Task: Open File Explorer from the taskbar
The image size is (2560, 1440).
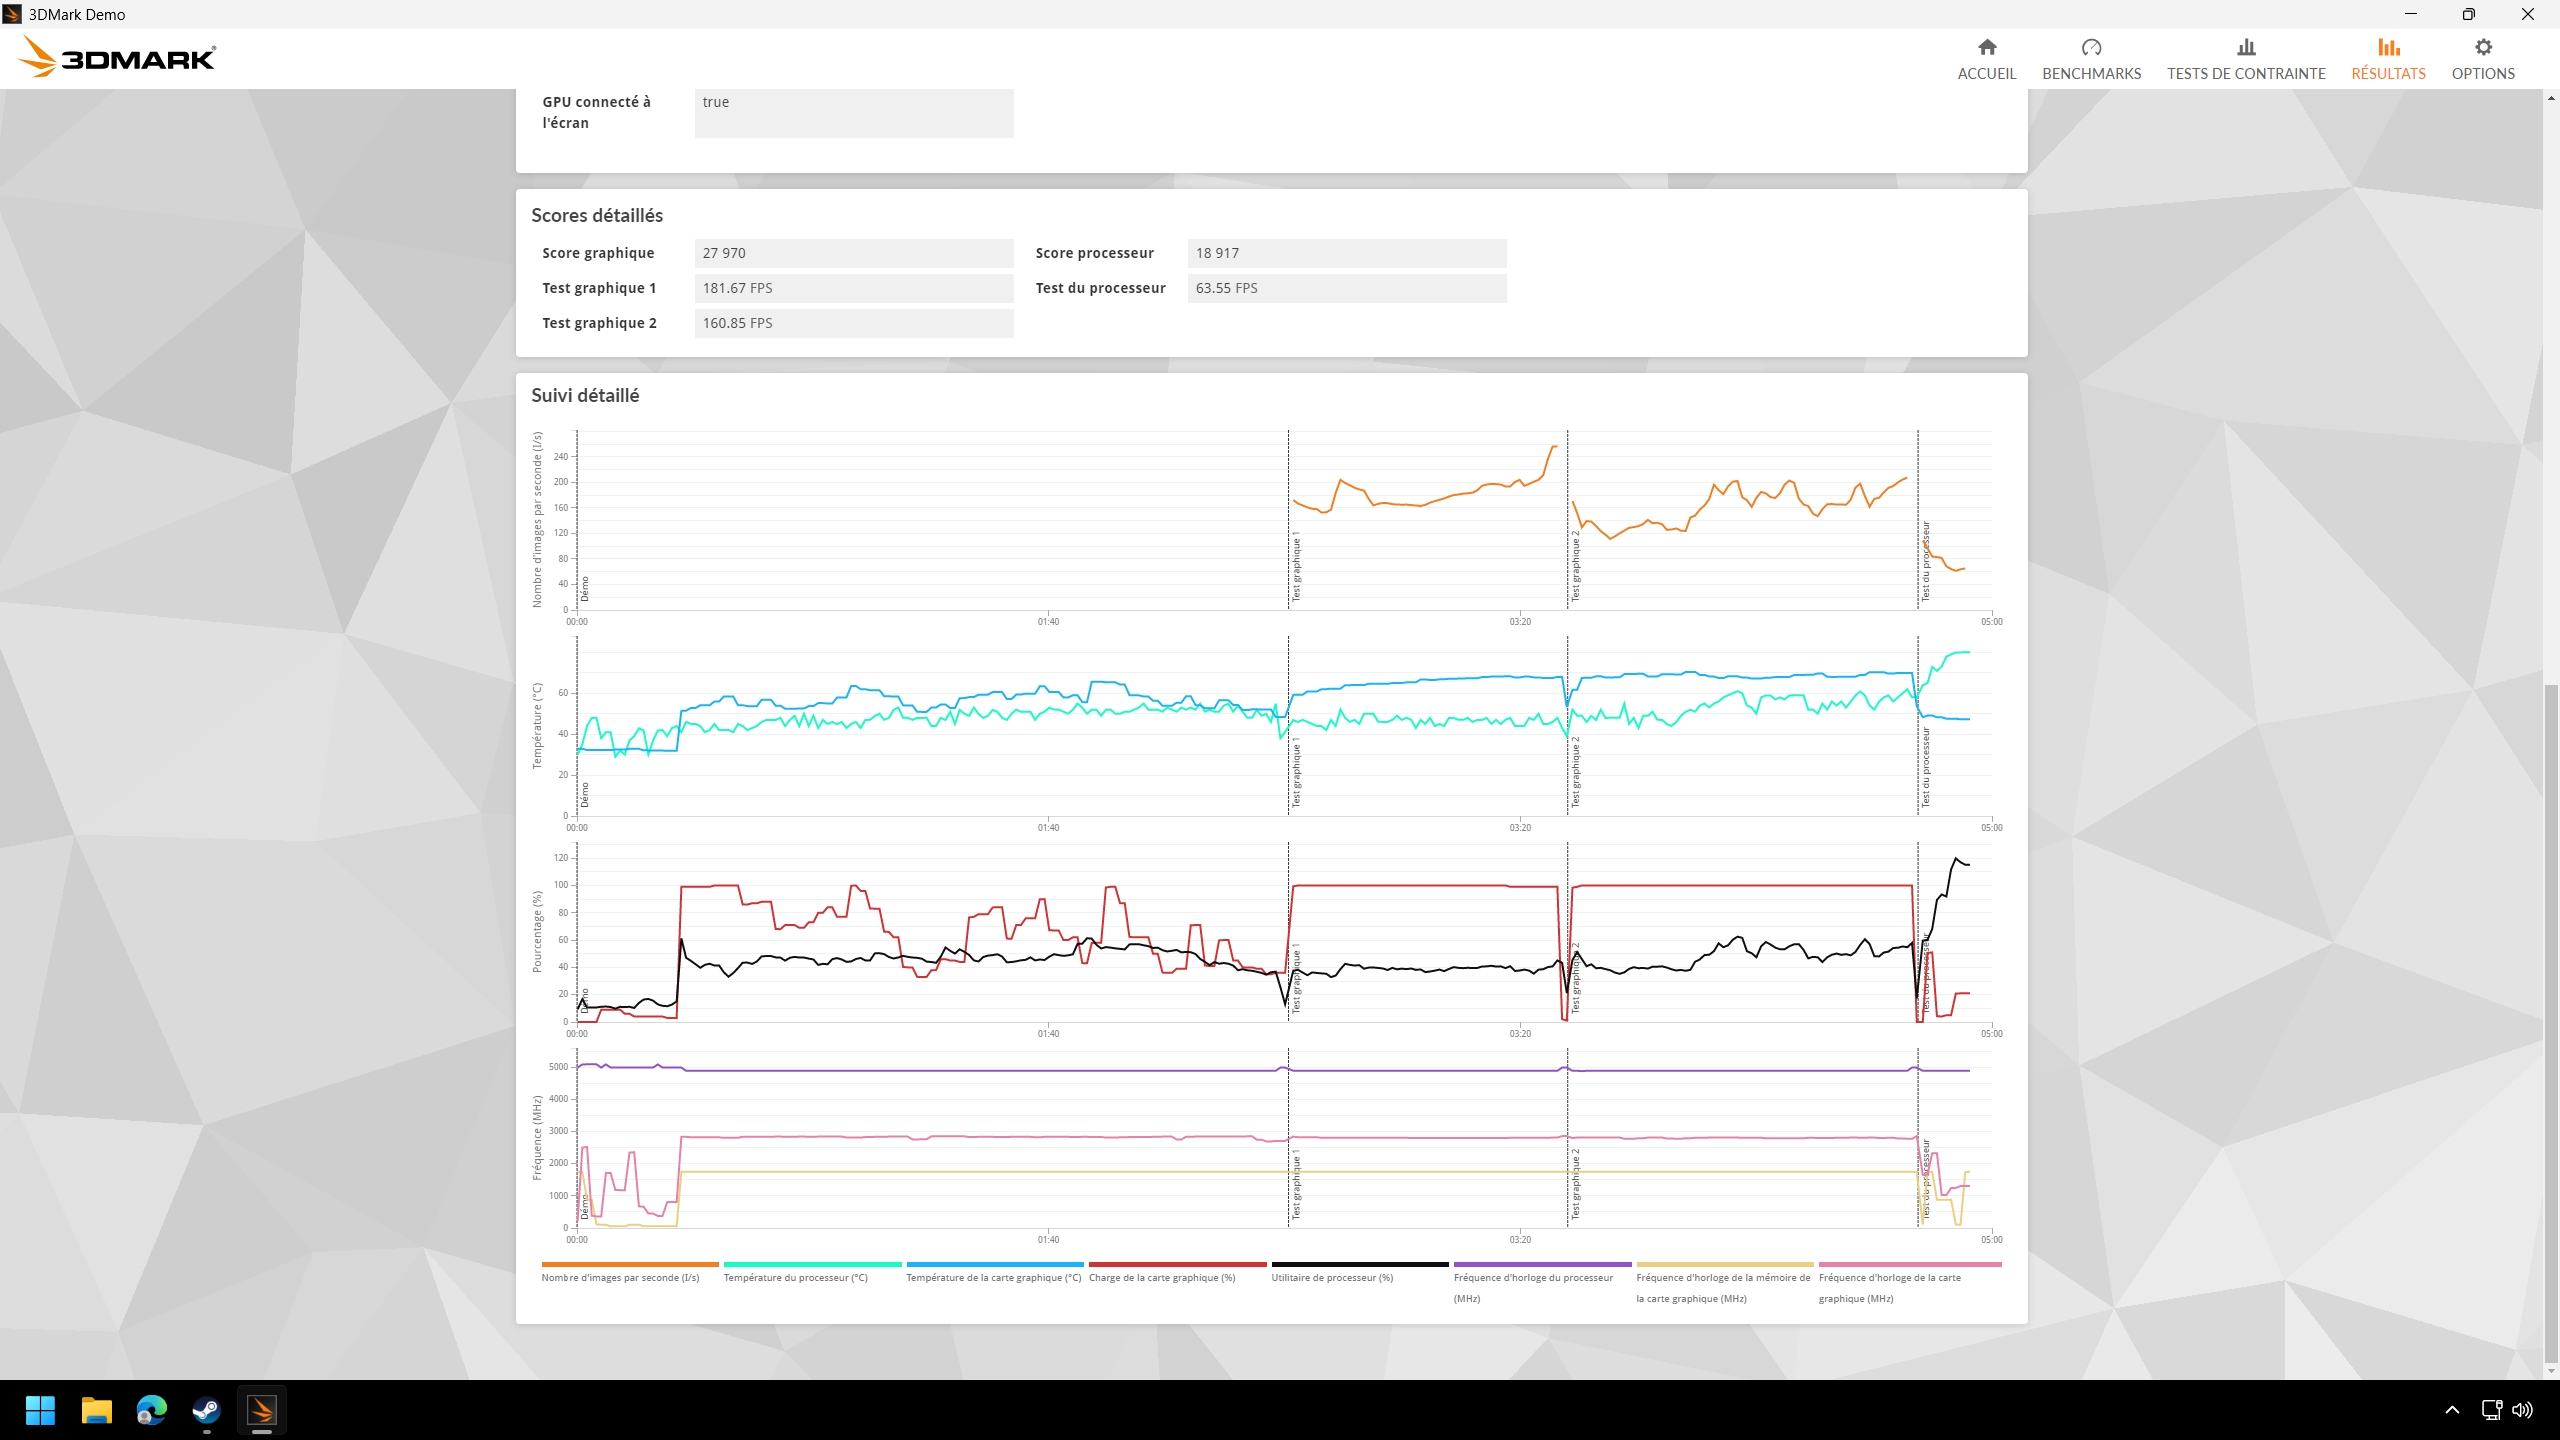Action: tap(97, 1410)
